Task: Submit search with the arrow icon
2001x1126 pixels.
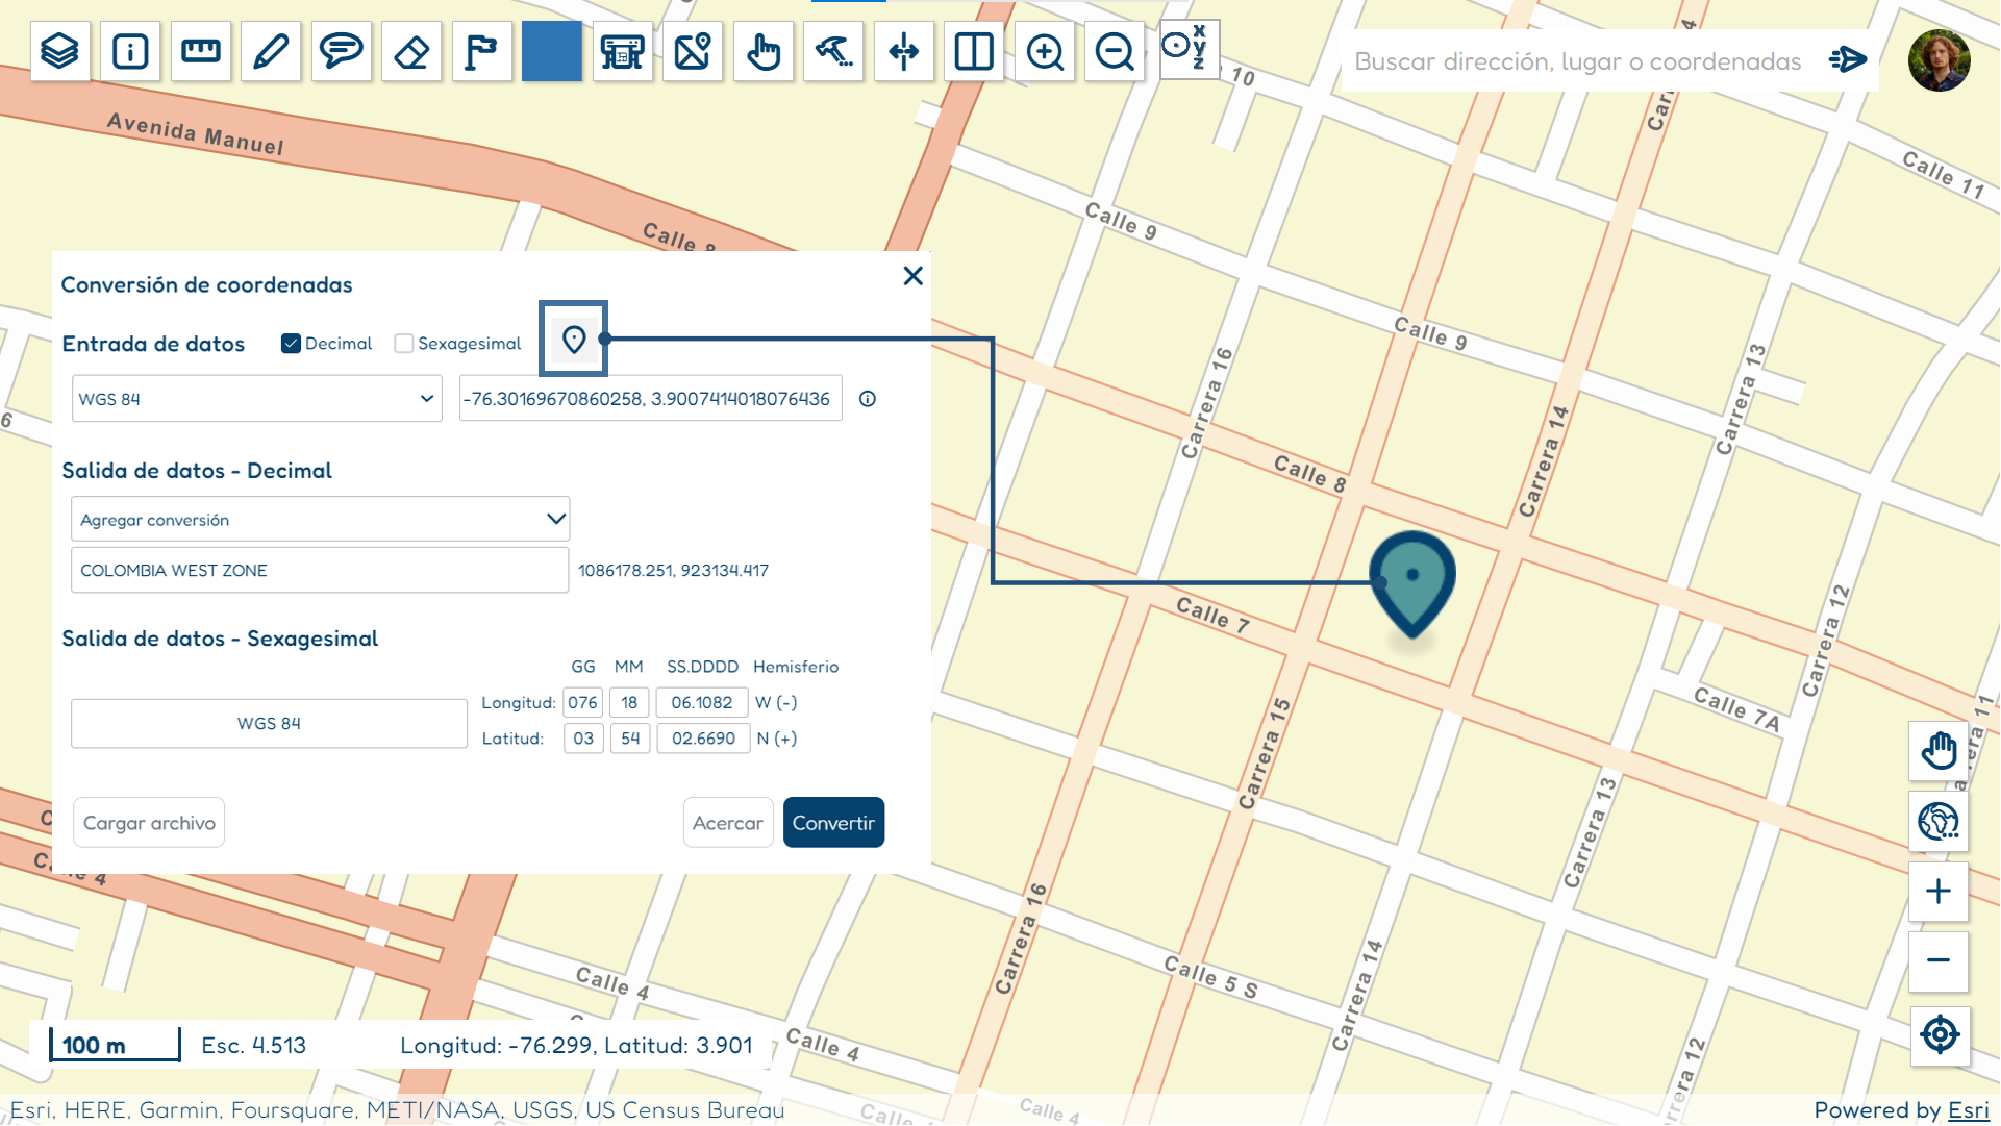Action: pyautogui.click(x=1848, y=60)
